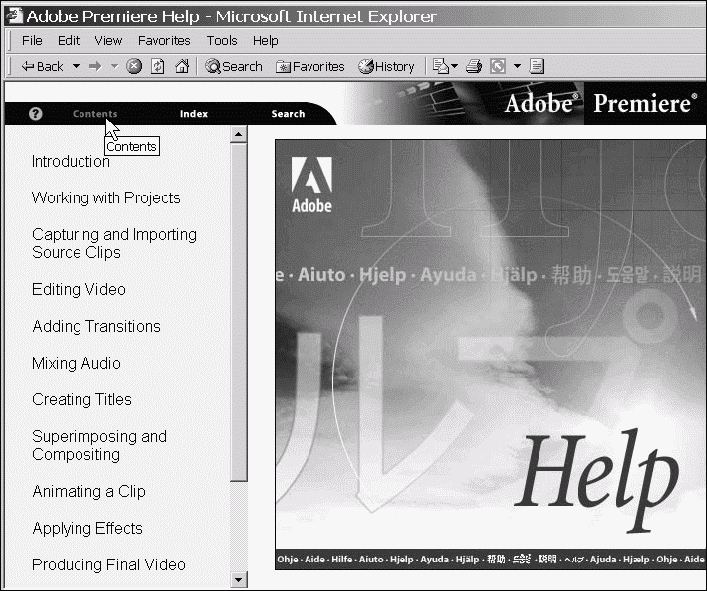
Task: Open the Back button history dropdown arrow
Action: click(x=76, y=67)
